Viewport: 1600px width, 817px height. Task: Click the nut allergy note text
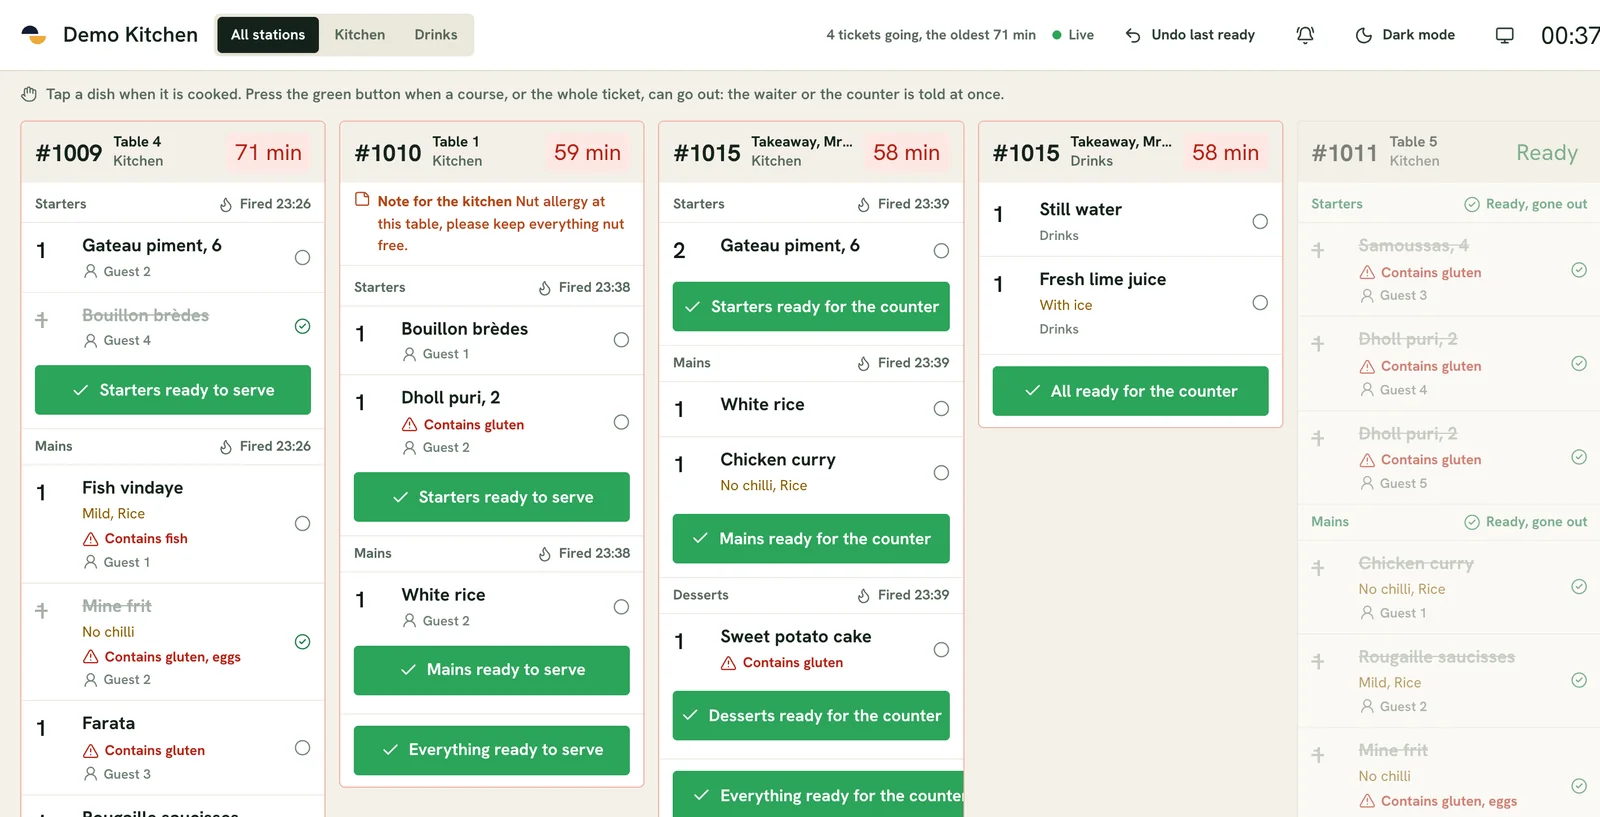click(x=501, y=223)
